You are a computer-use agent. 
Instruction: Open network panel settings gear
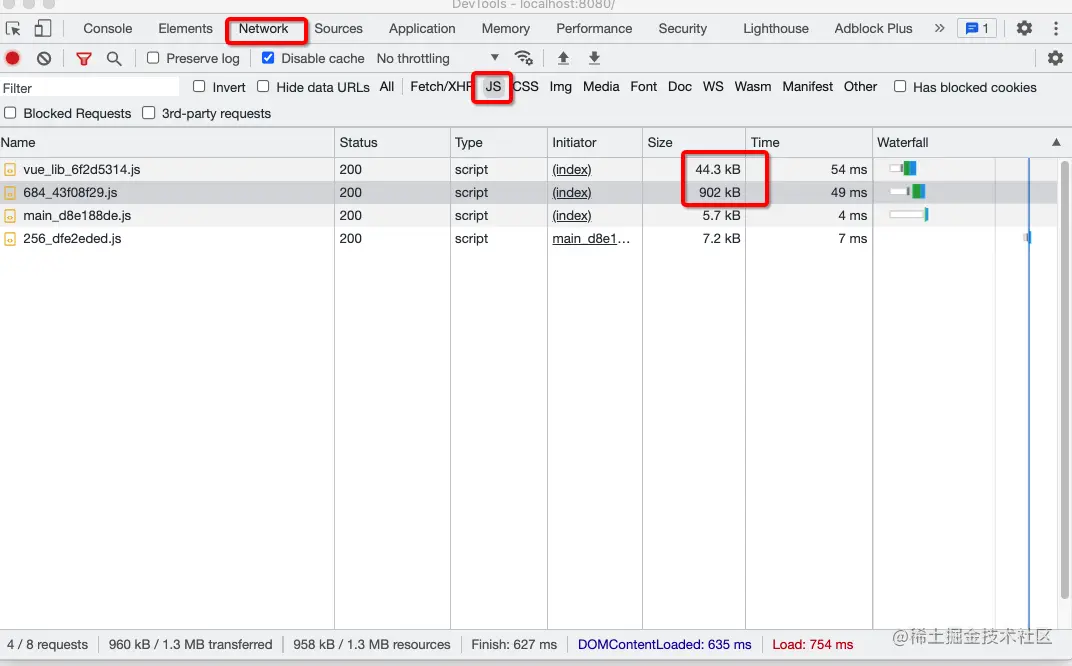pos(1055,58)
